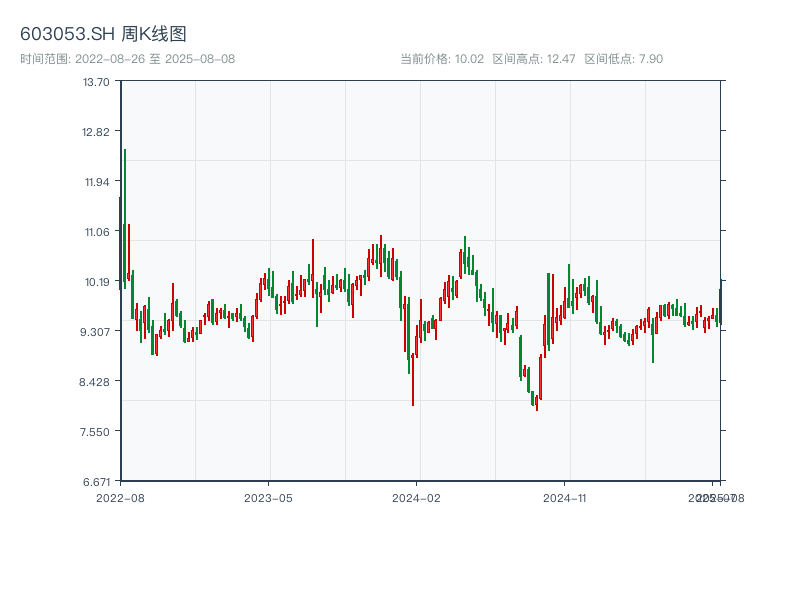Select the 11.94 price axis label

96,182
